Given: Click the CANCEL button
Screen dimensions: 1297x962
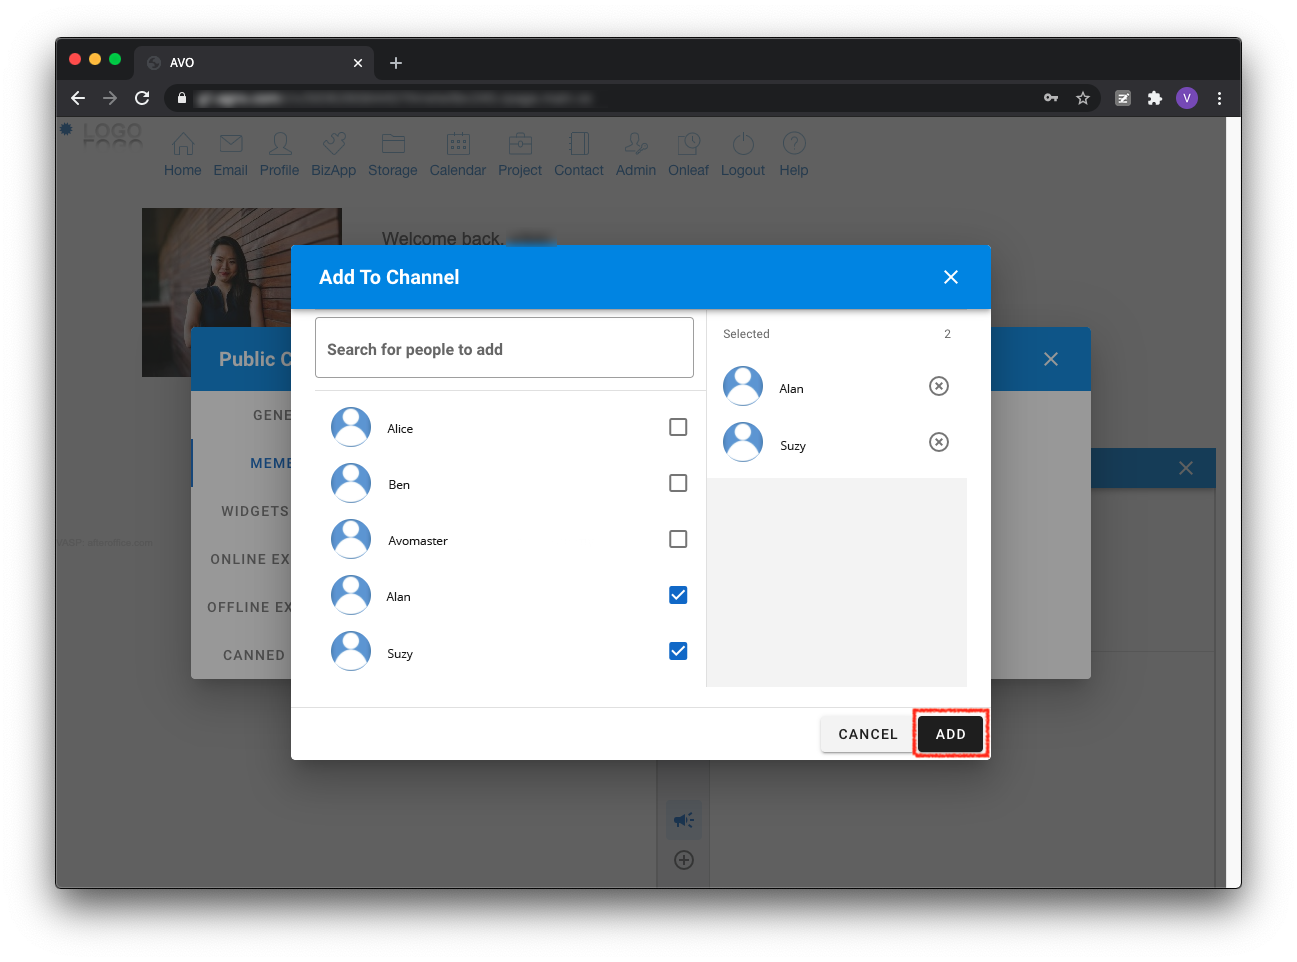Looking at the screenshot, I should tap(867, 734).
